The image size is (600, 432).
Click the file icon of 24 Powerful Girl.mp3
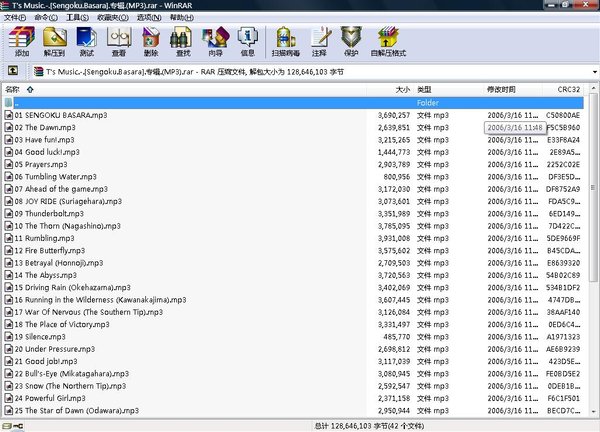[8, 398]
